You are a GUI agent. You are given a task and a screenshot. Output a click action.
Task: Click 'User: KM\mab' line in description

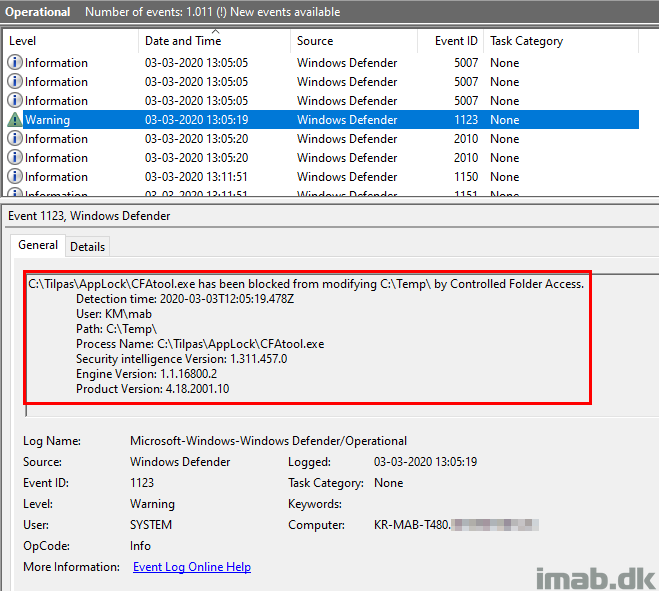[114, 314]
